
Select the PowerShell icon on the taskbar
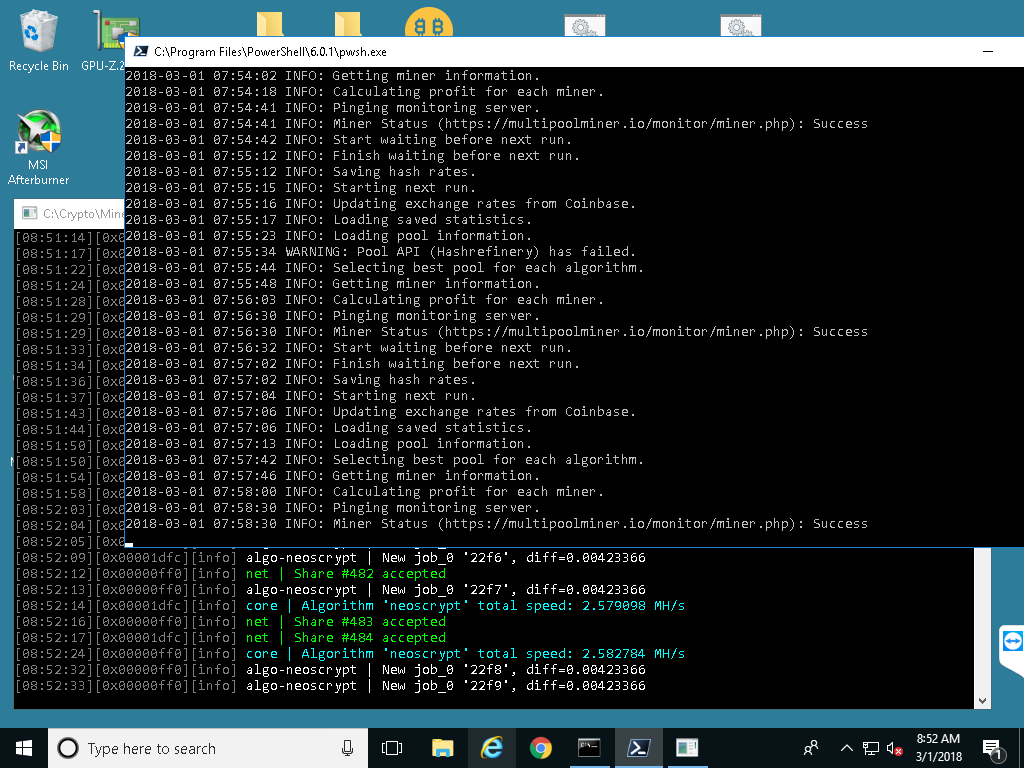coord(638,747)
